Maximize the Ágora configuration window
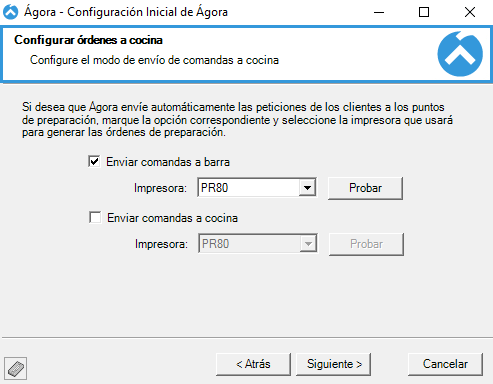The image size is (493, 384). click(424, 12)
